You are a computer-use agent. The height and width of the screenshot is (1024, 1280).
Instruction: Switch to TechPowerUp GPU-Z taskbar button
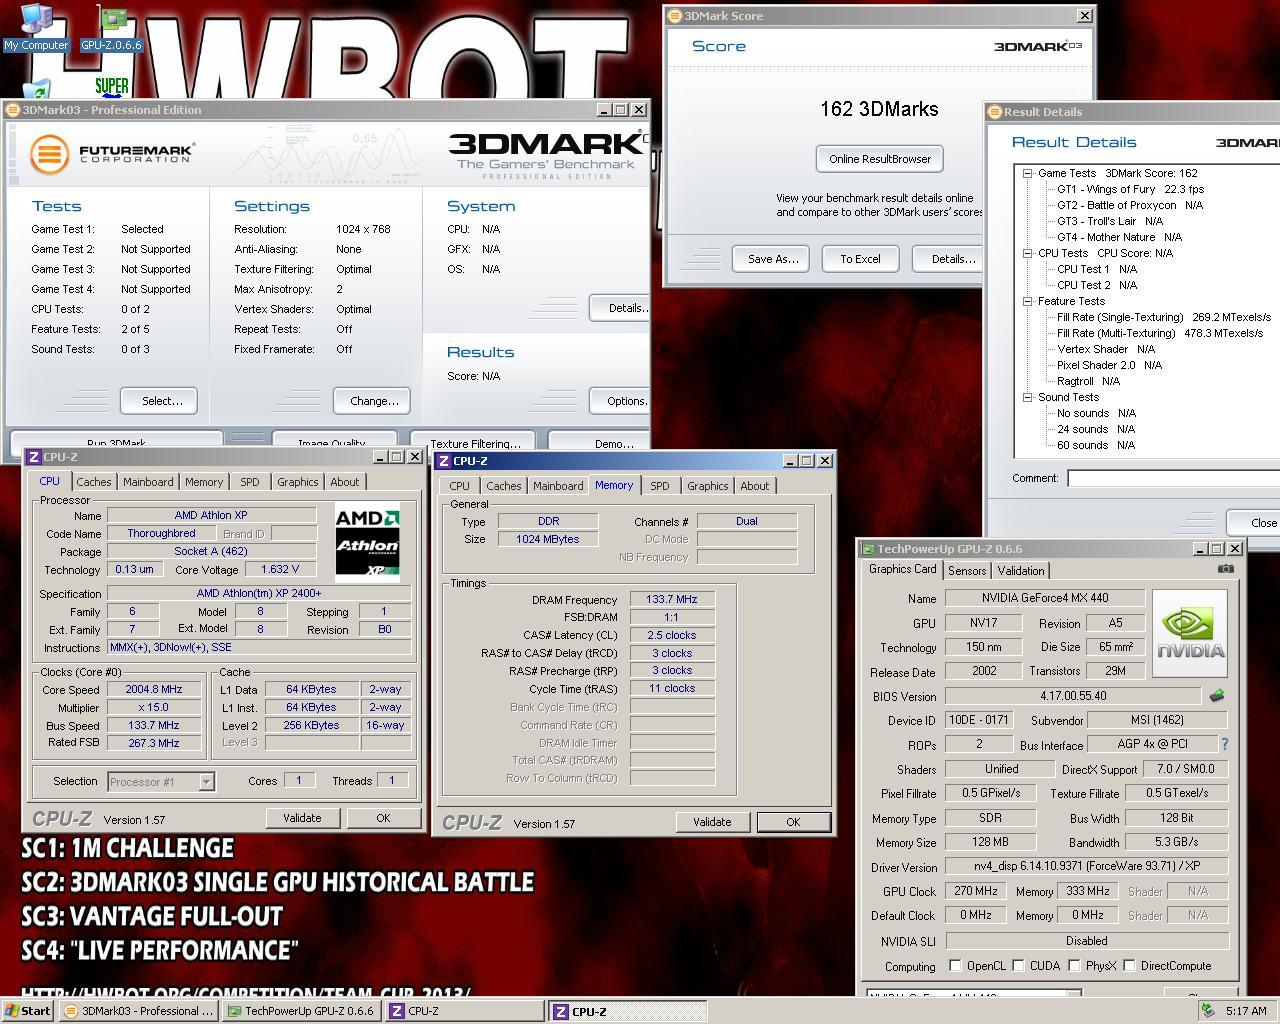(301, 1011)
